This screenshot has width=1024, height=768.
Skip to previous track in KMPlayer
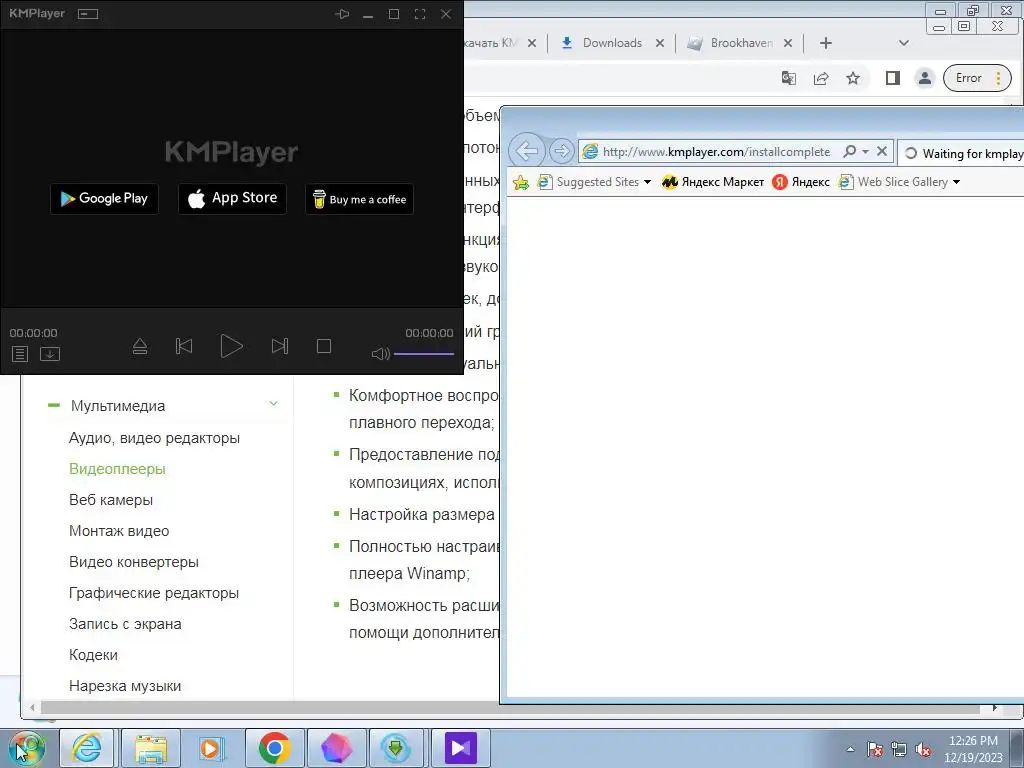tap(184, 346)
